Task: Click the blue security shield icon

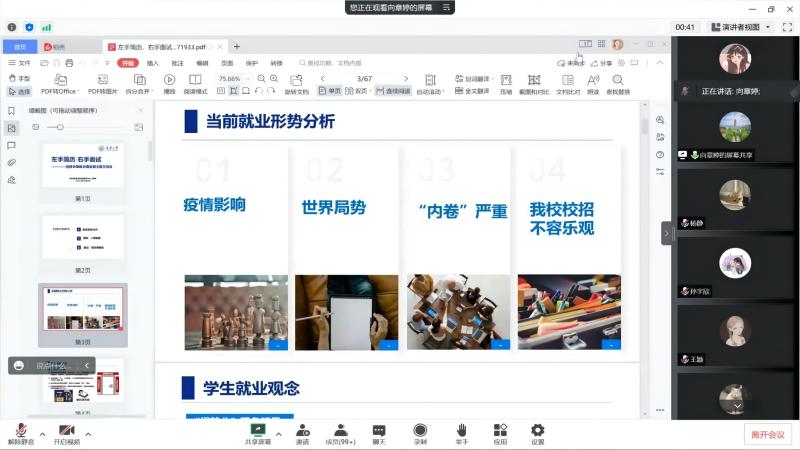Action: coord(29,27)
